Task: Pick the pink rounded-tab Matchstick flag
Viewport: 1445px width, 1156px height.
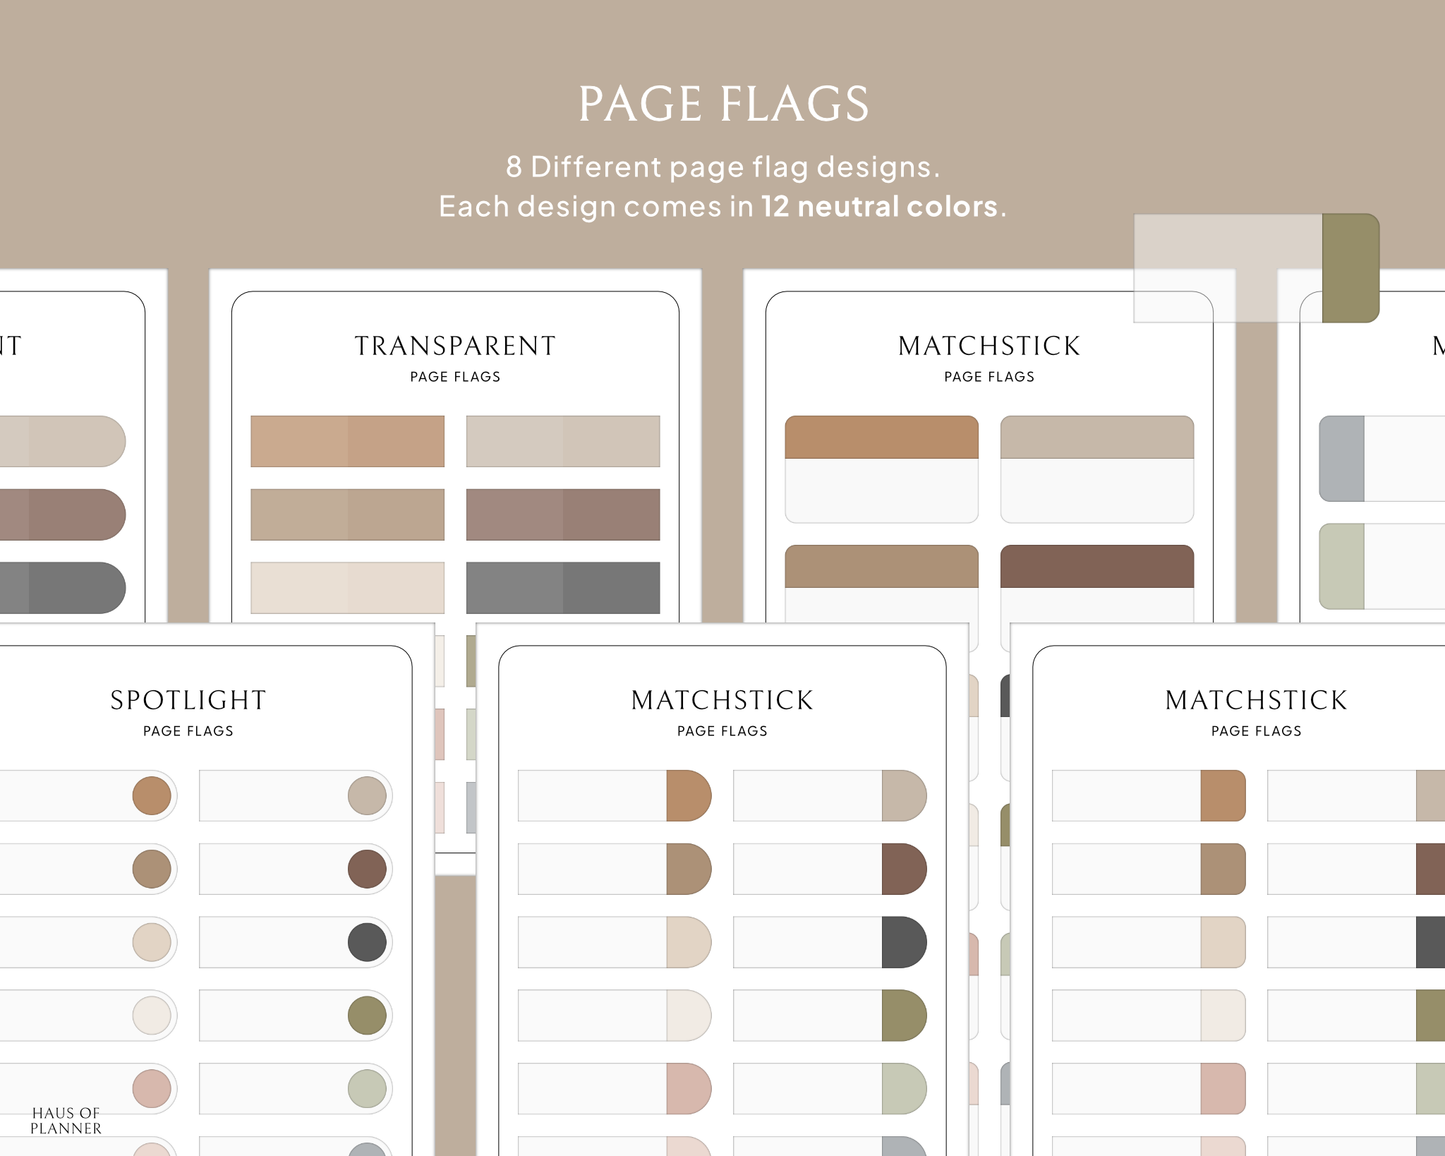Action: click(688, 1088)
